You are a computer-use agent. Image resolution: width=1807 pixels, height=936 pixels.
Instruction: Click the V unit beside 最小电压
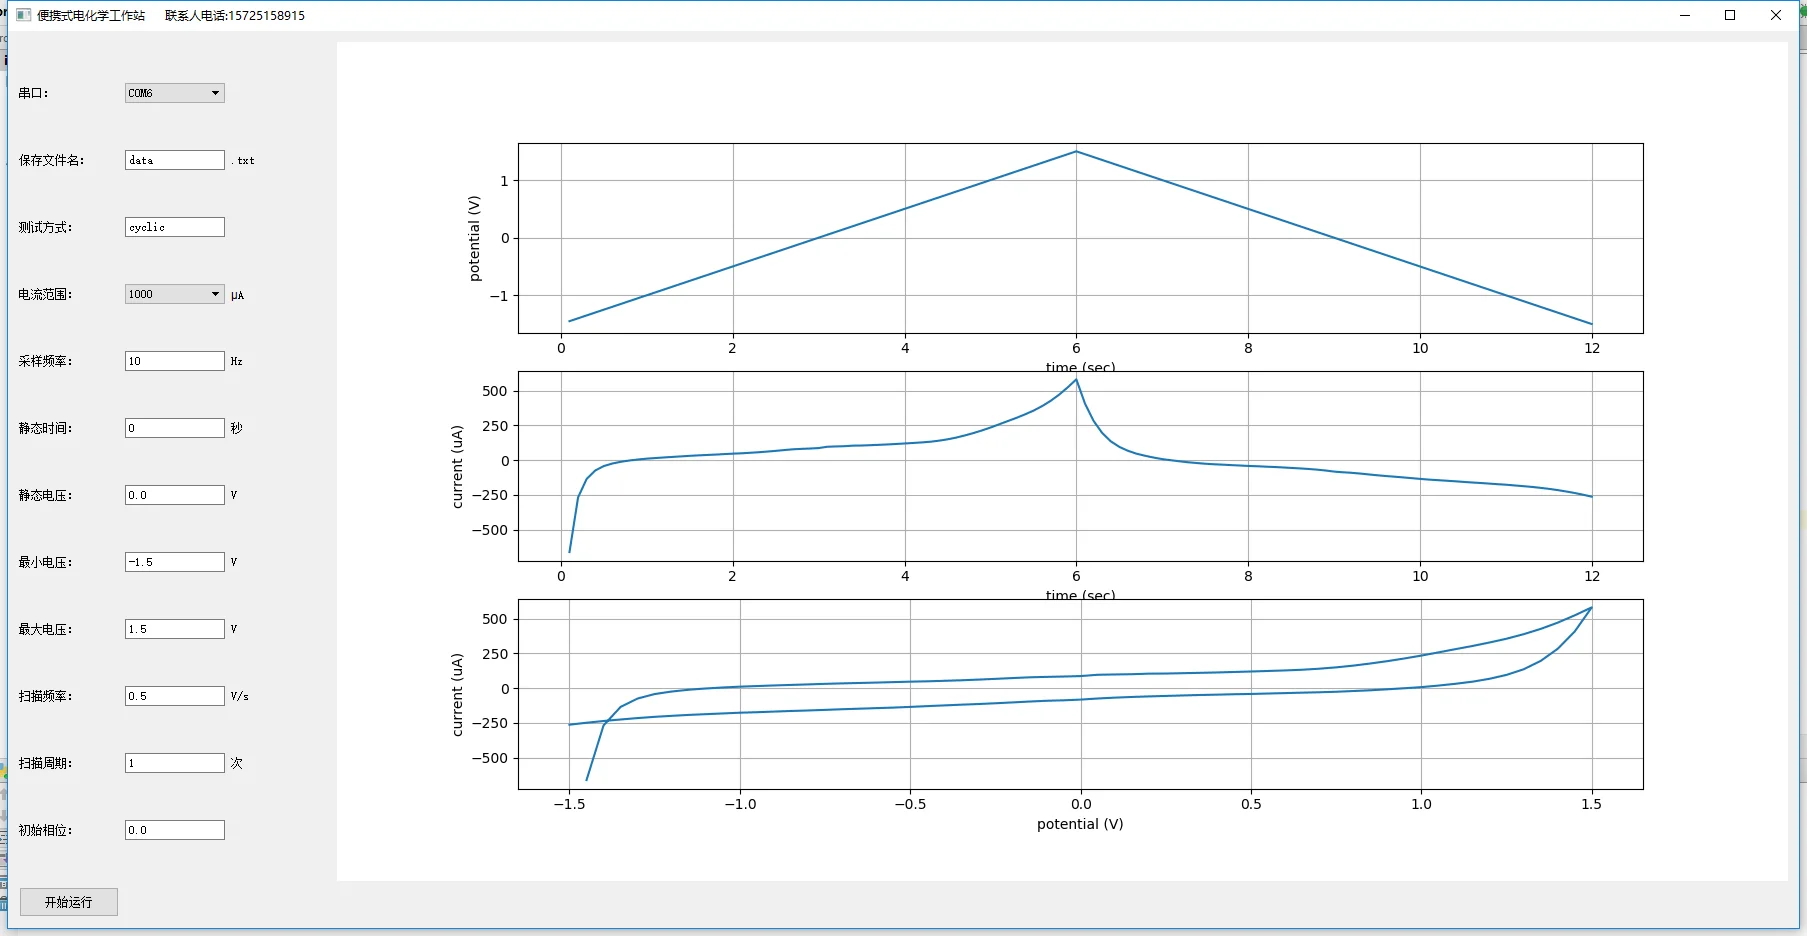click(234, 562)
